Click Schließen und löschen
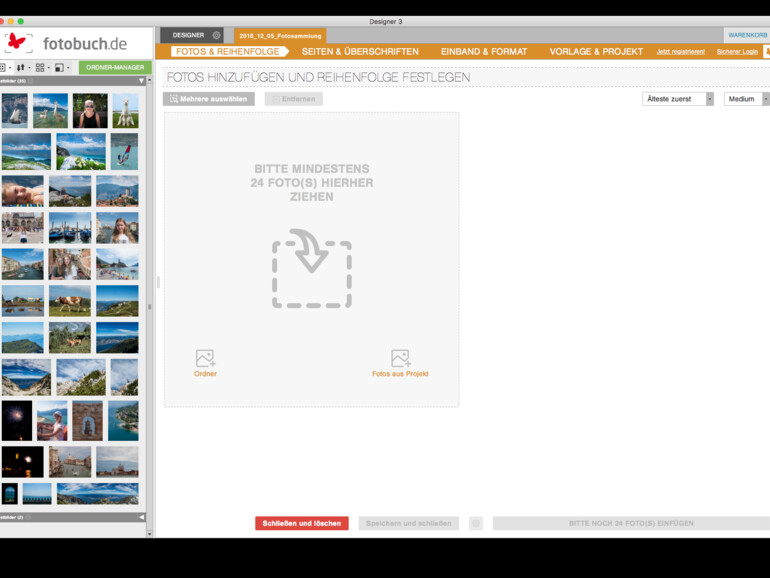The image size is (770, 578). [302, 523]
